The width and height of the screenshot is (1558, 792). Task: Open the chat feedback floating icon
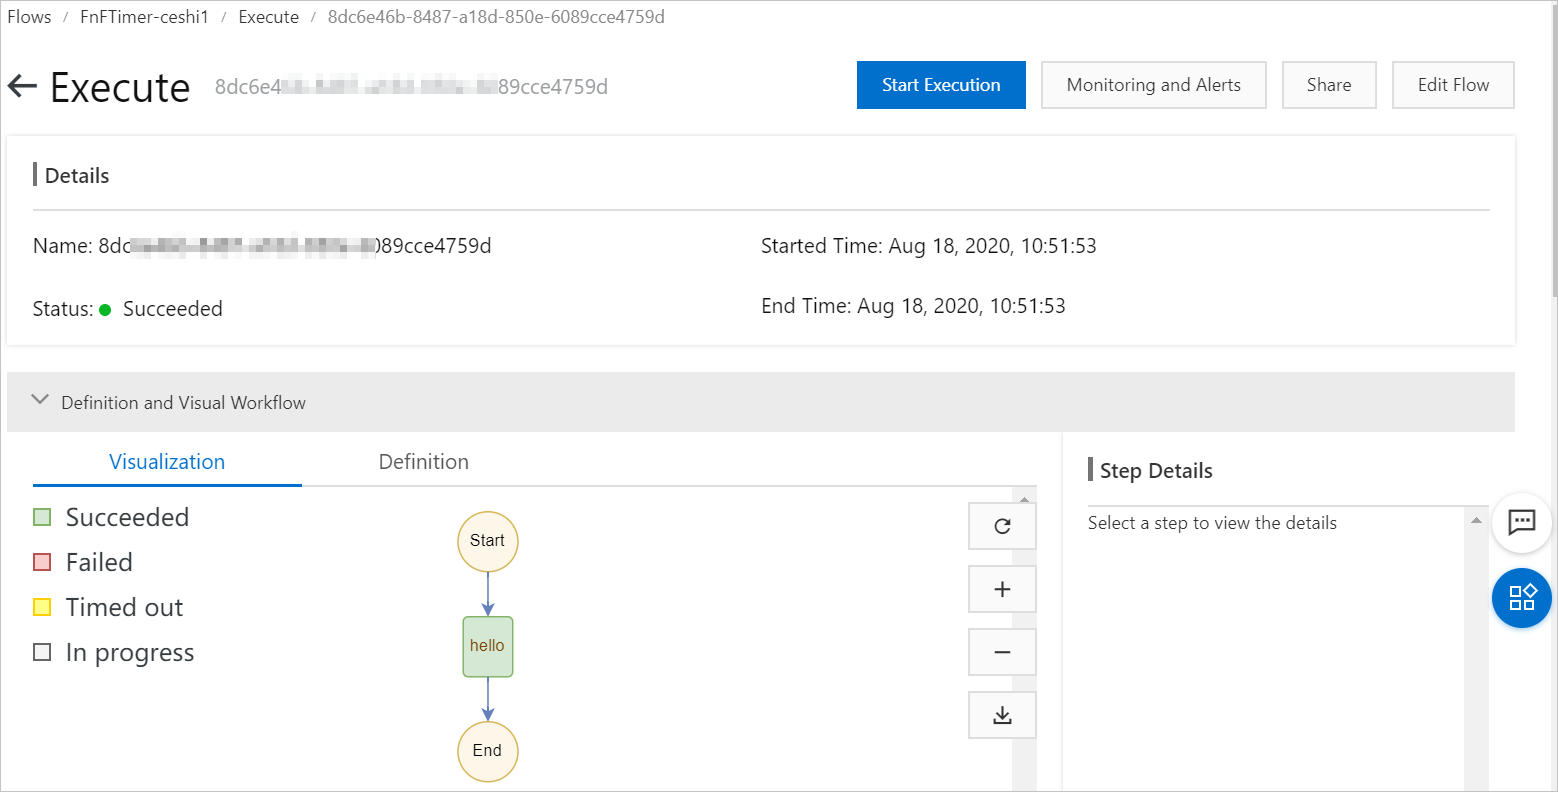pyautogui.click(x=1521, y=522)
